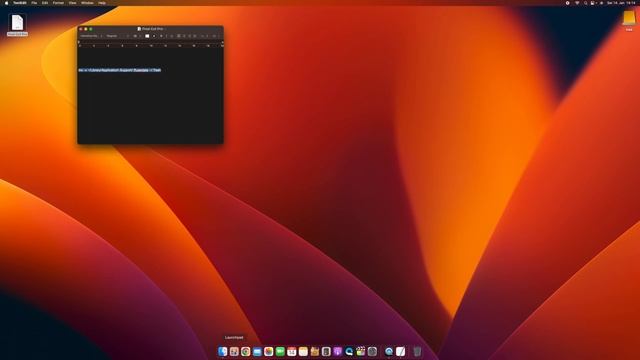Image resolution: width=640 pixels, height=360 pixels.
Task: Open the TextEdit icon in the Dock
Action: [x=400, y=351]
